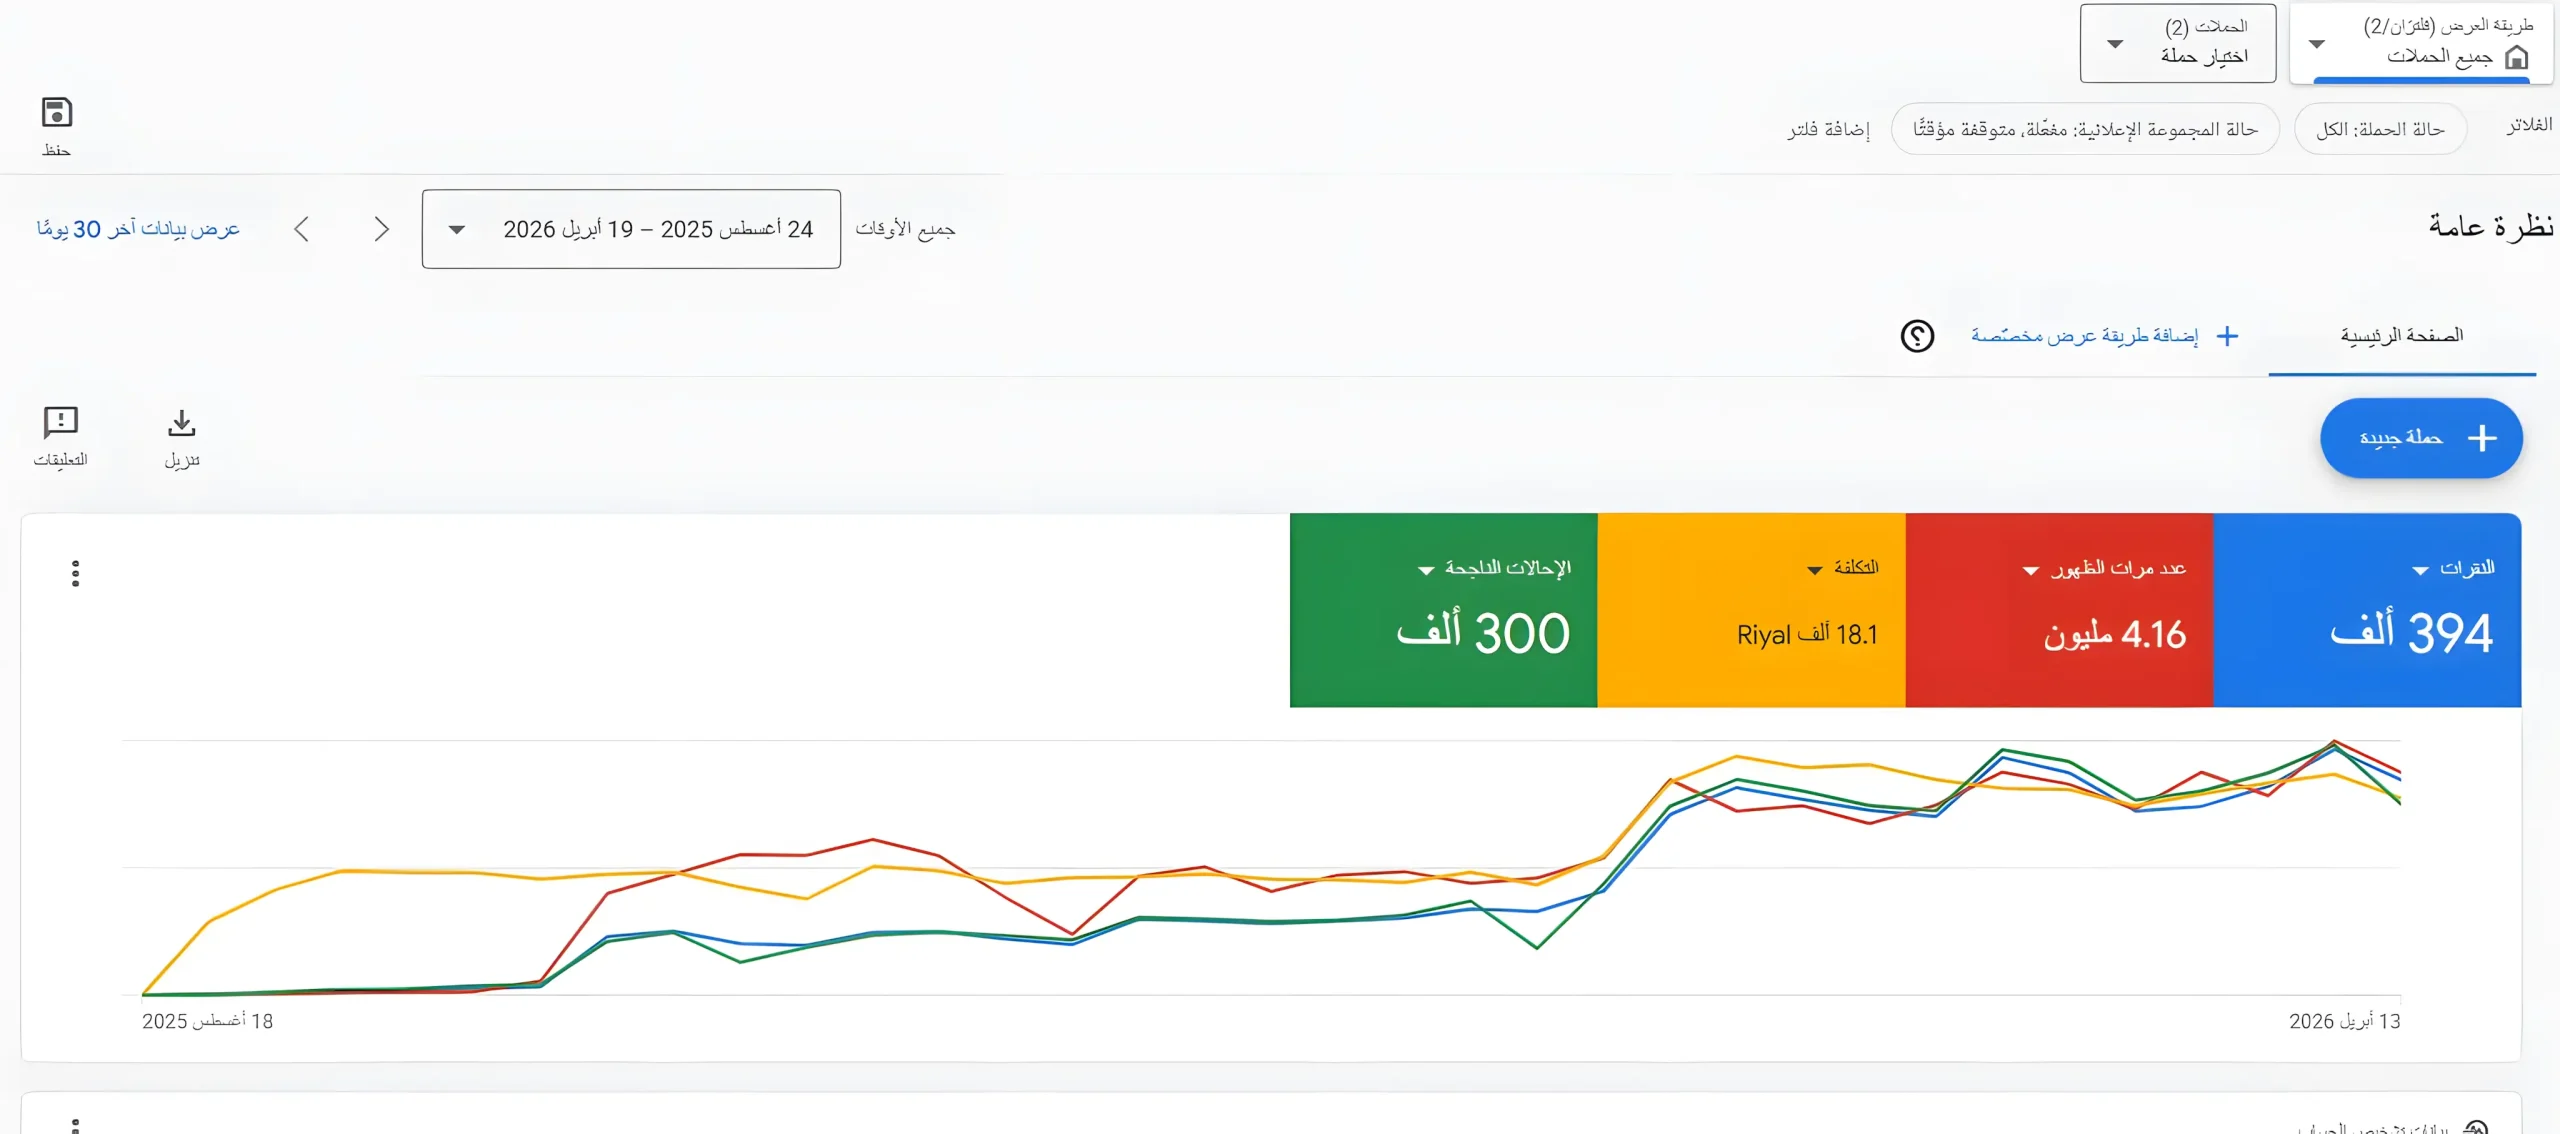Image resolution: width=2560 pixels, height=1134 pixels.
Task: Click add custom view (إضافة طريقة عرض مخصّصة) link
Action: (x=2084, y=336)
